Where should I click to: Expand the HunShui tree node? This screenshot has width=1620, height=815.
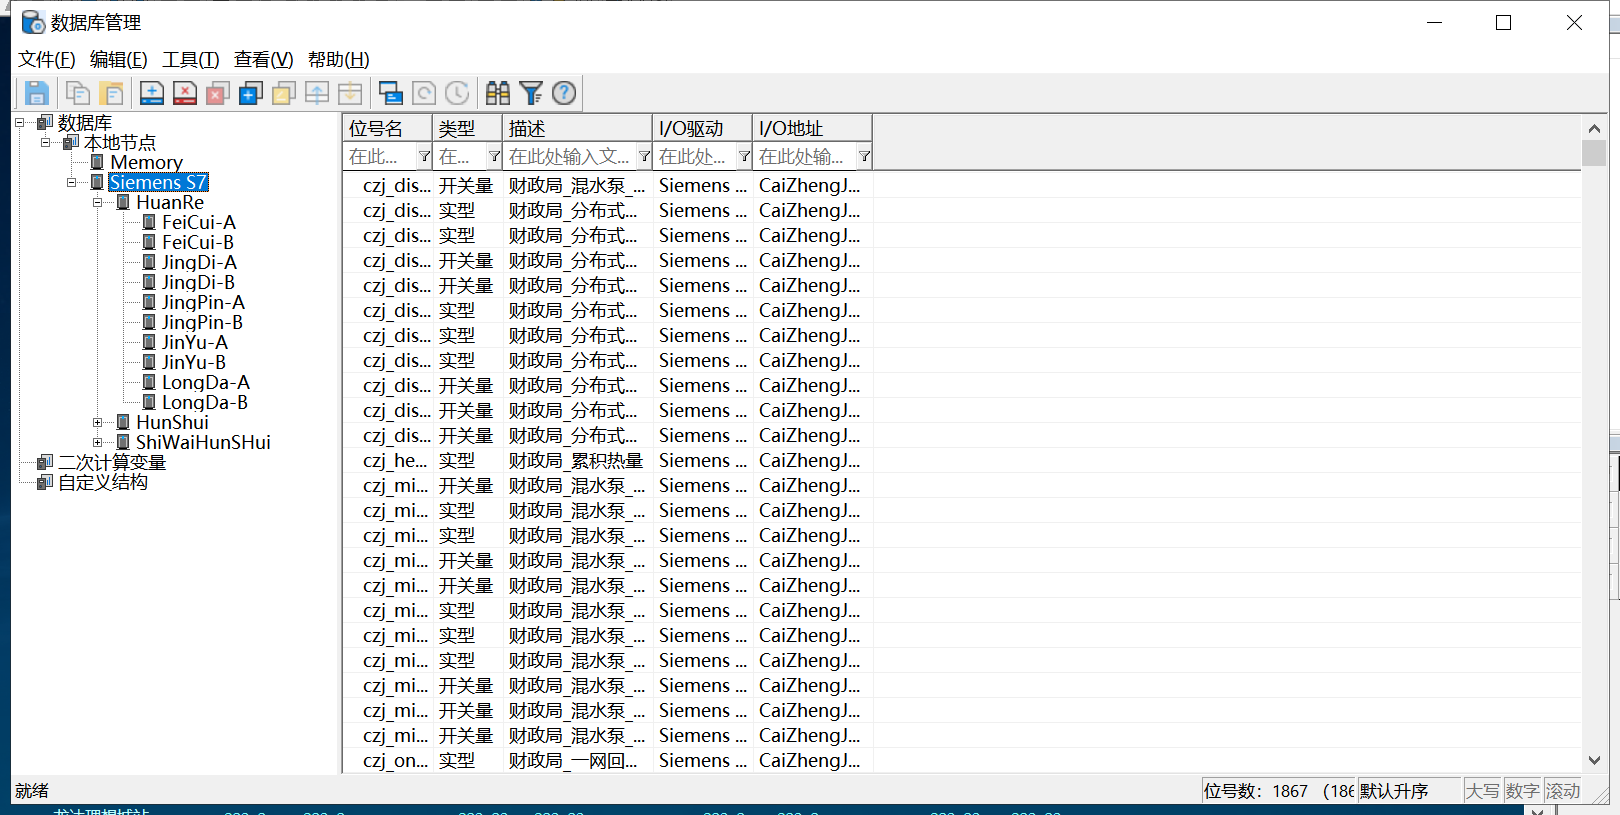98,422
